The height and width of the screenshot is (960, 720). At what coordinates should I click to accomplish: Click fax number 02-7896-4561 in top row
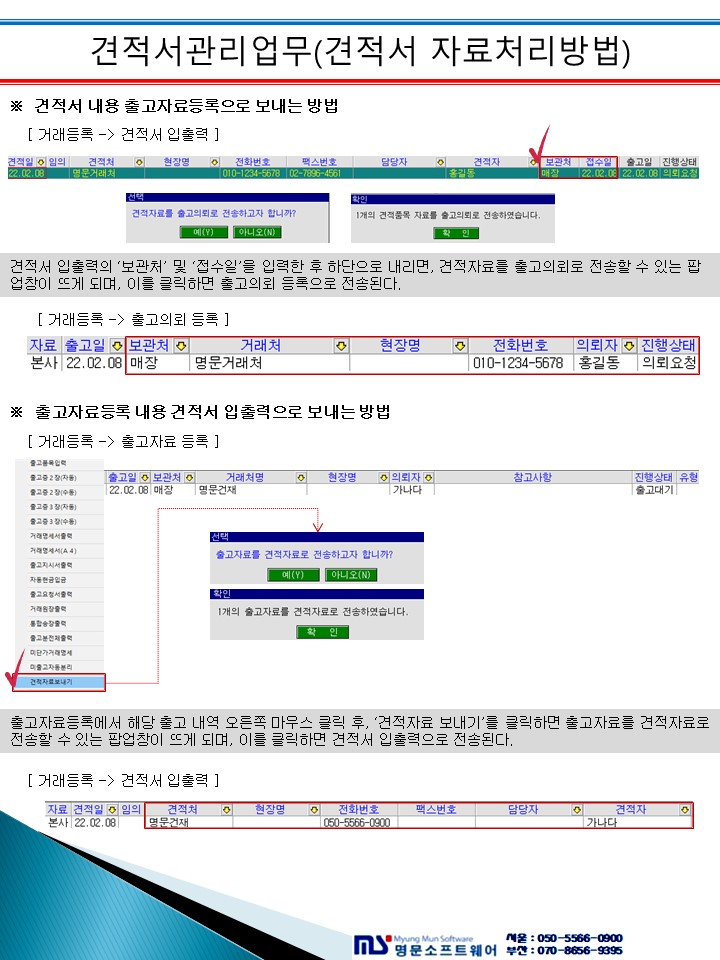(315, 173)
